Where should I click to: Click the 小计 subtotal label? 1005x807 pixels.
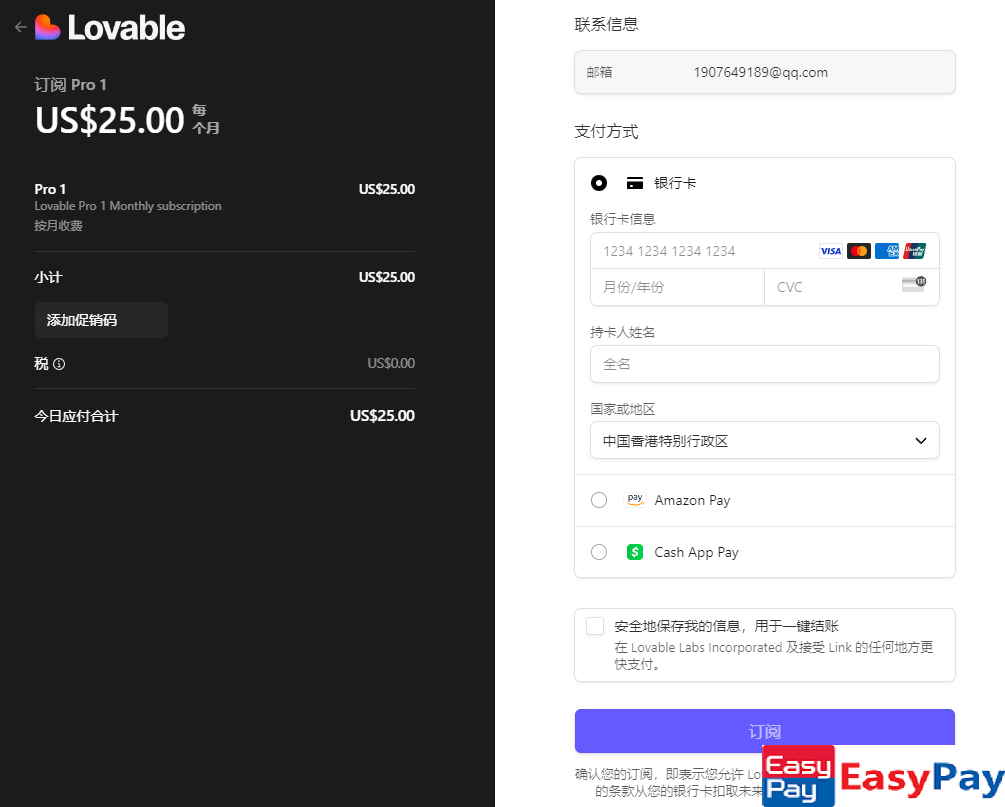48,278
